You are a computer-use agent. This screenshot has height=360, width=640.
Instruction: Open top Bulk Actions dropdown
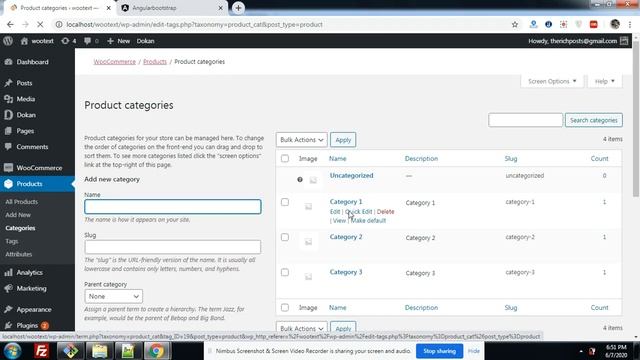301,140
